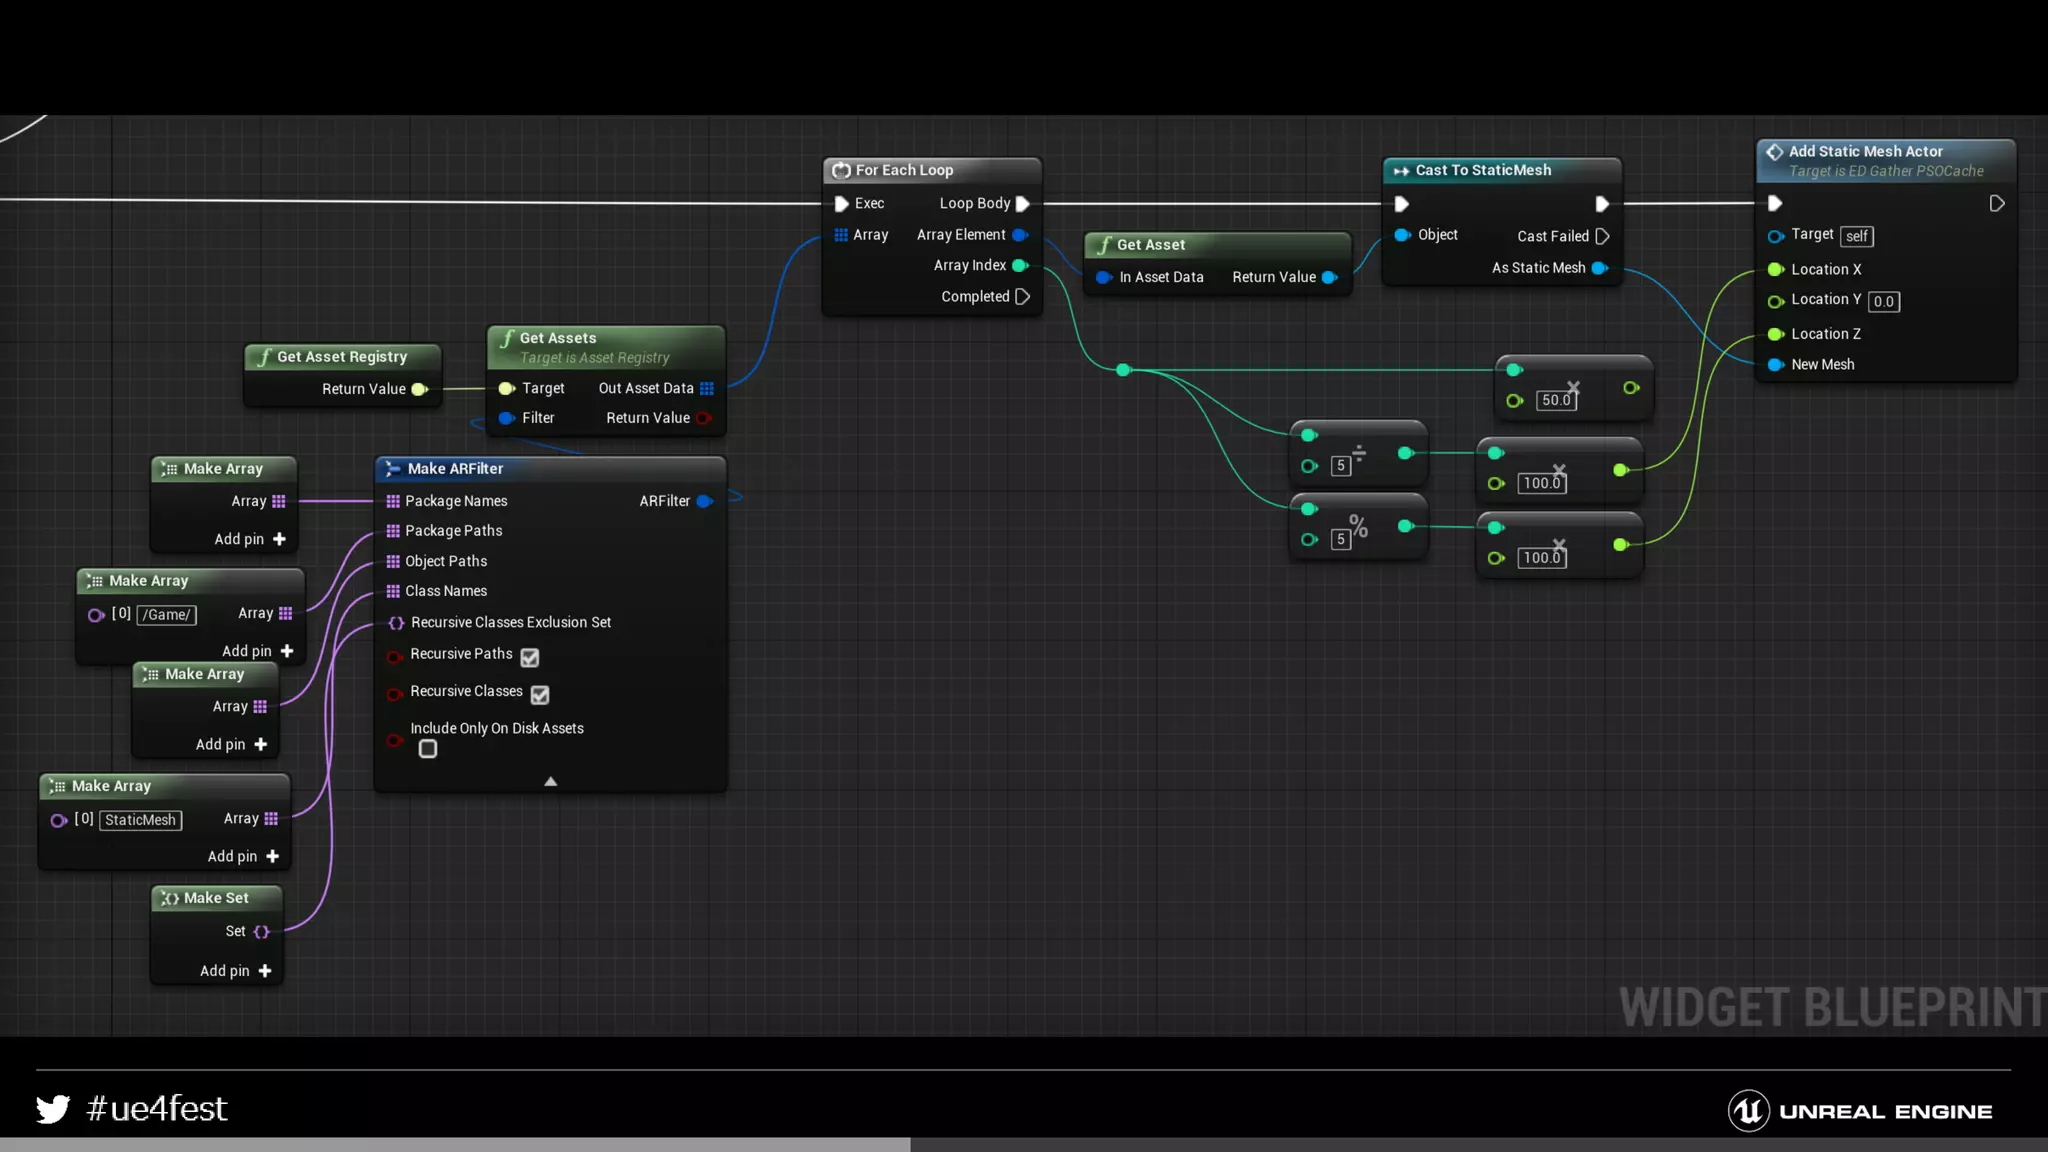Click the Completed execution pin

(1022, 297)
